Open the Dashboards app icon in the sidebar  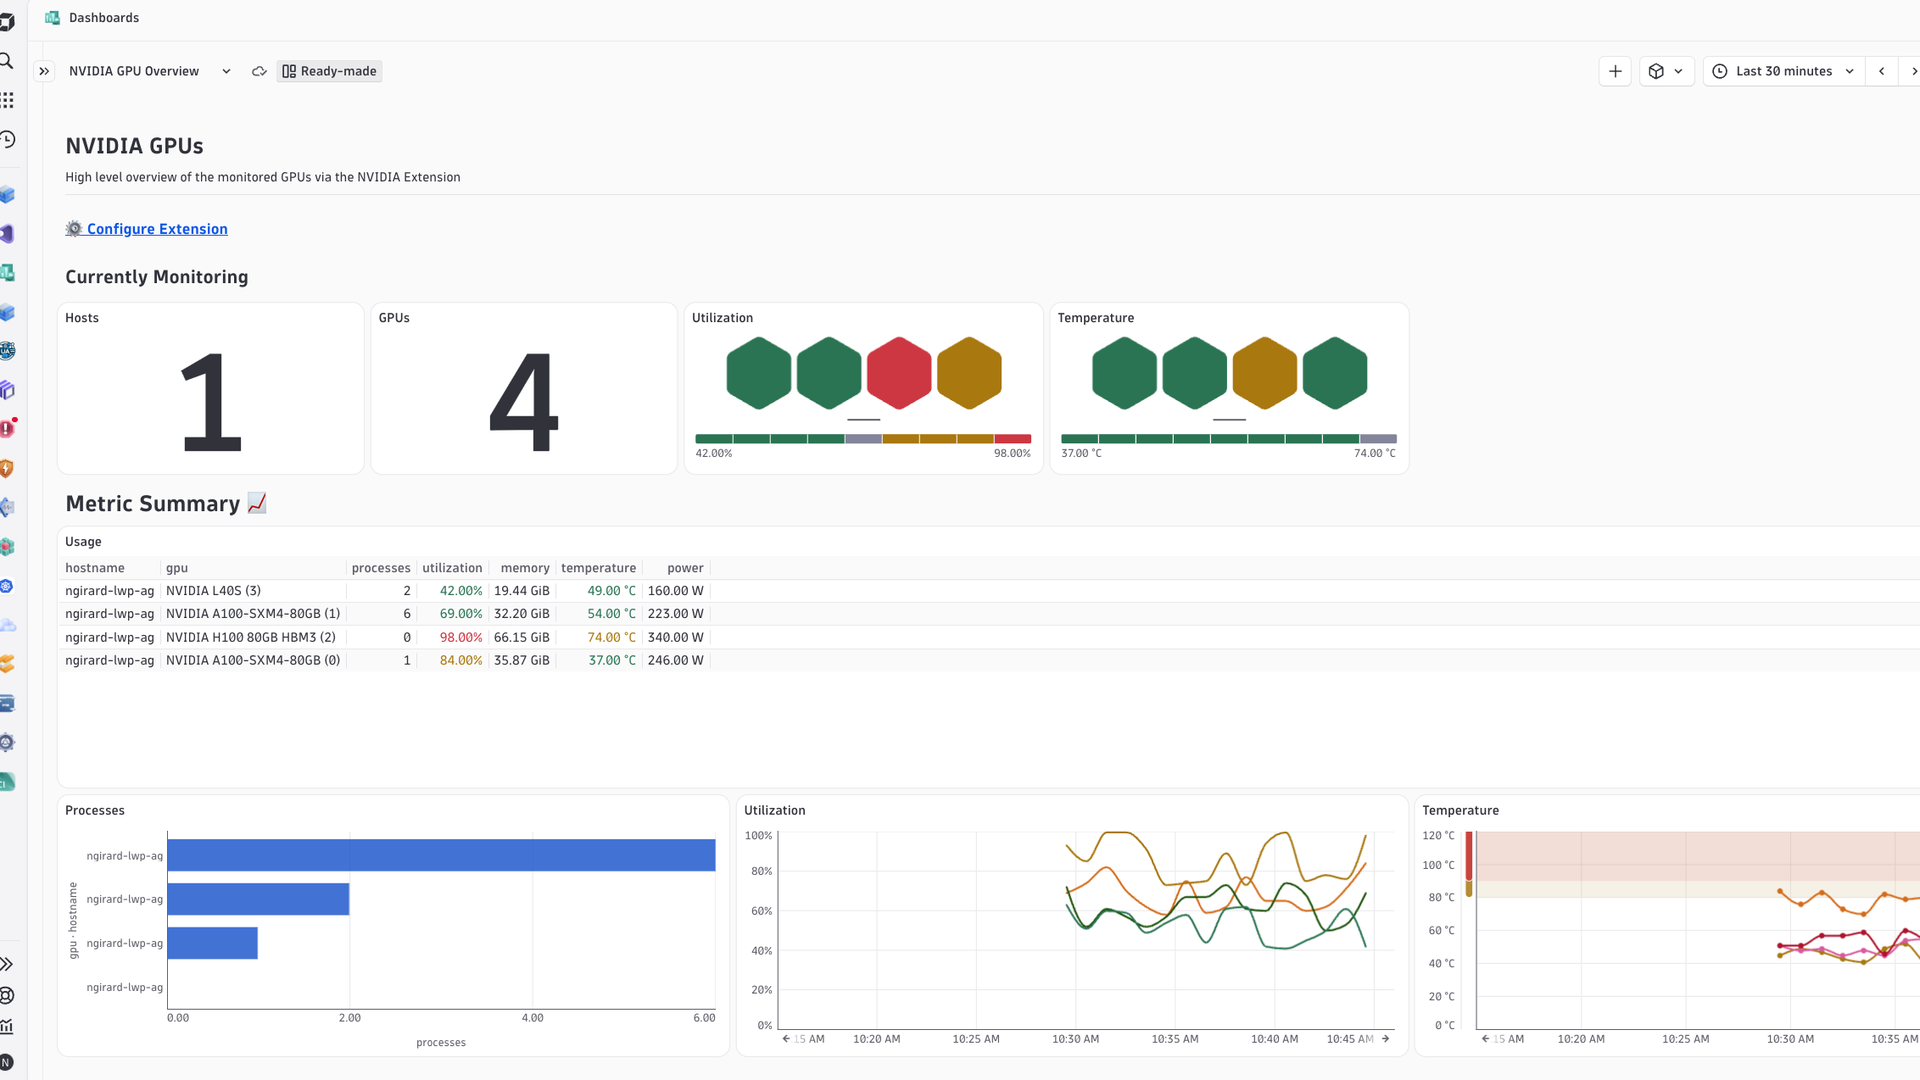[x=6, y=272]
